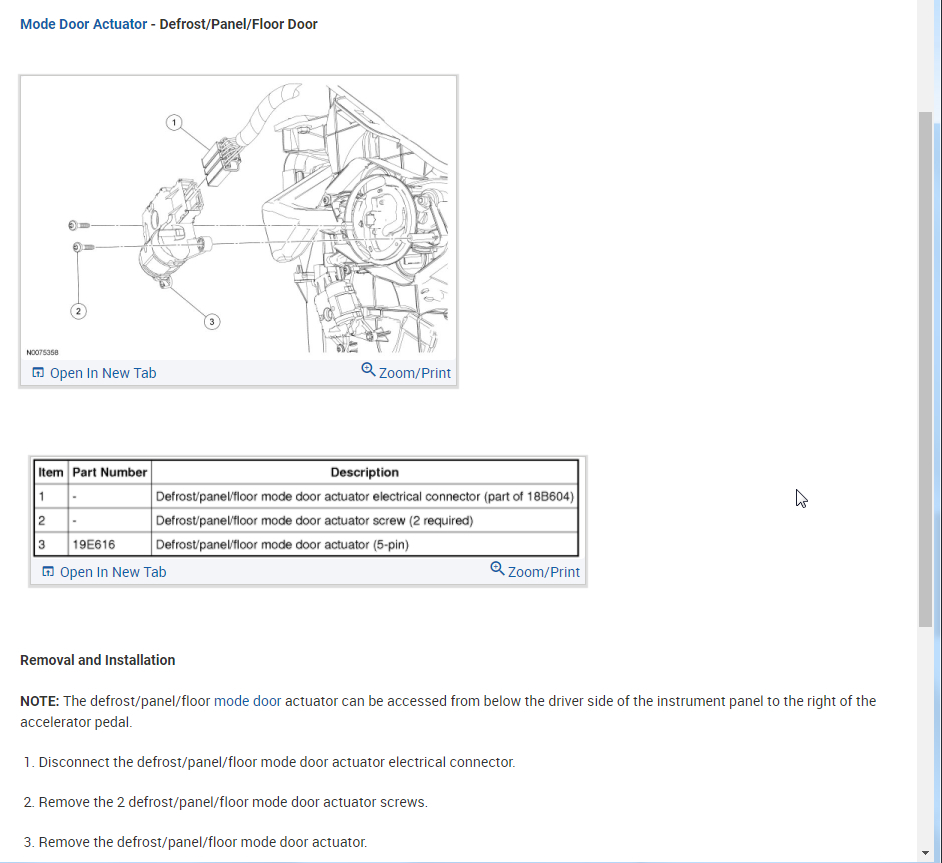Screen dimensions: 942x863
Task: Click the scrollbar down arrow
Action: [x=925, y=853]
